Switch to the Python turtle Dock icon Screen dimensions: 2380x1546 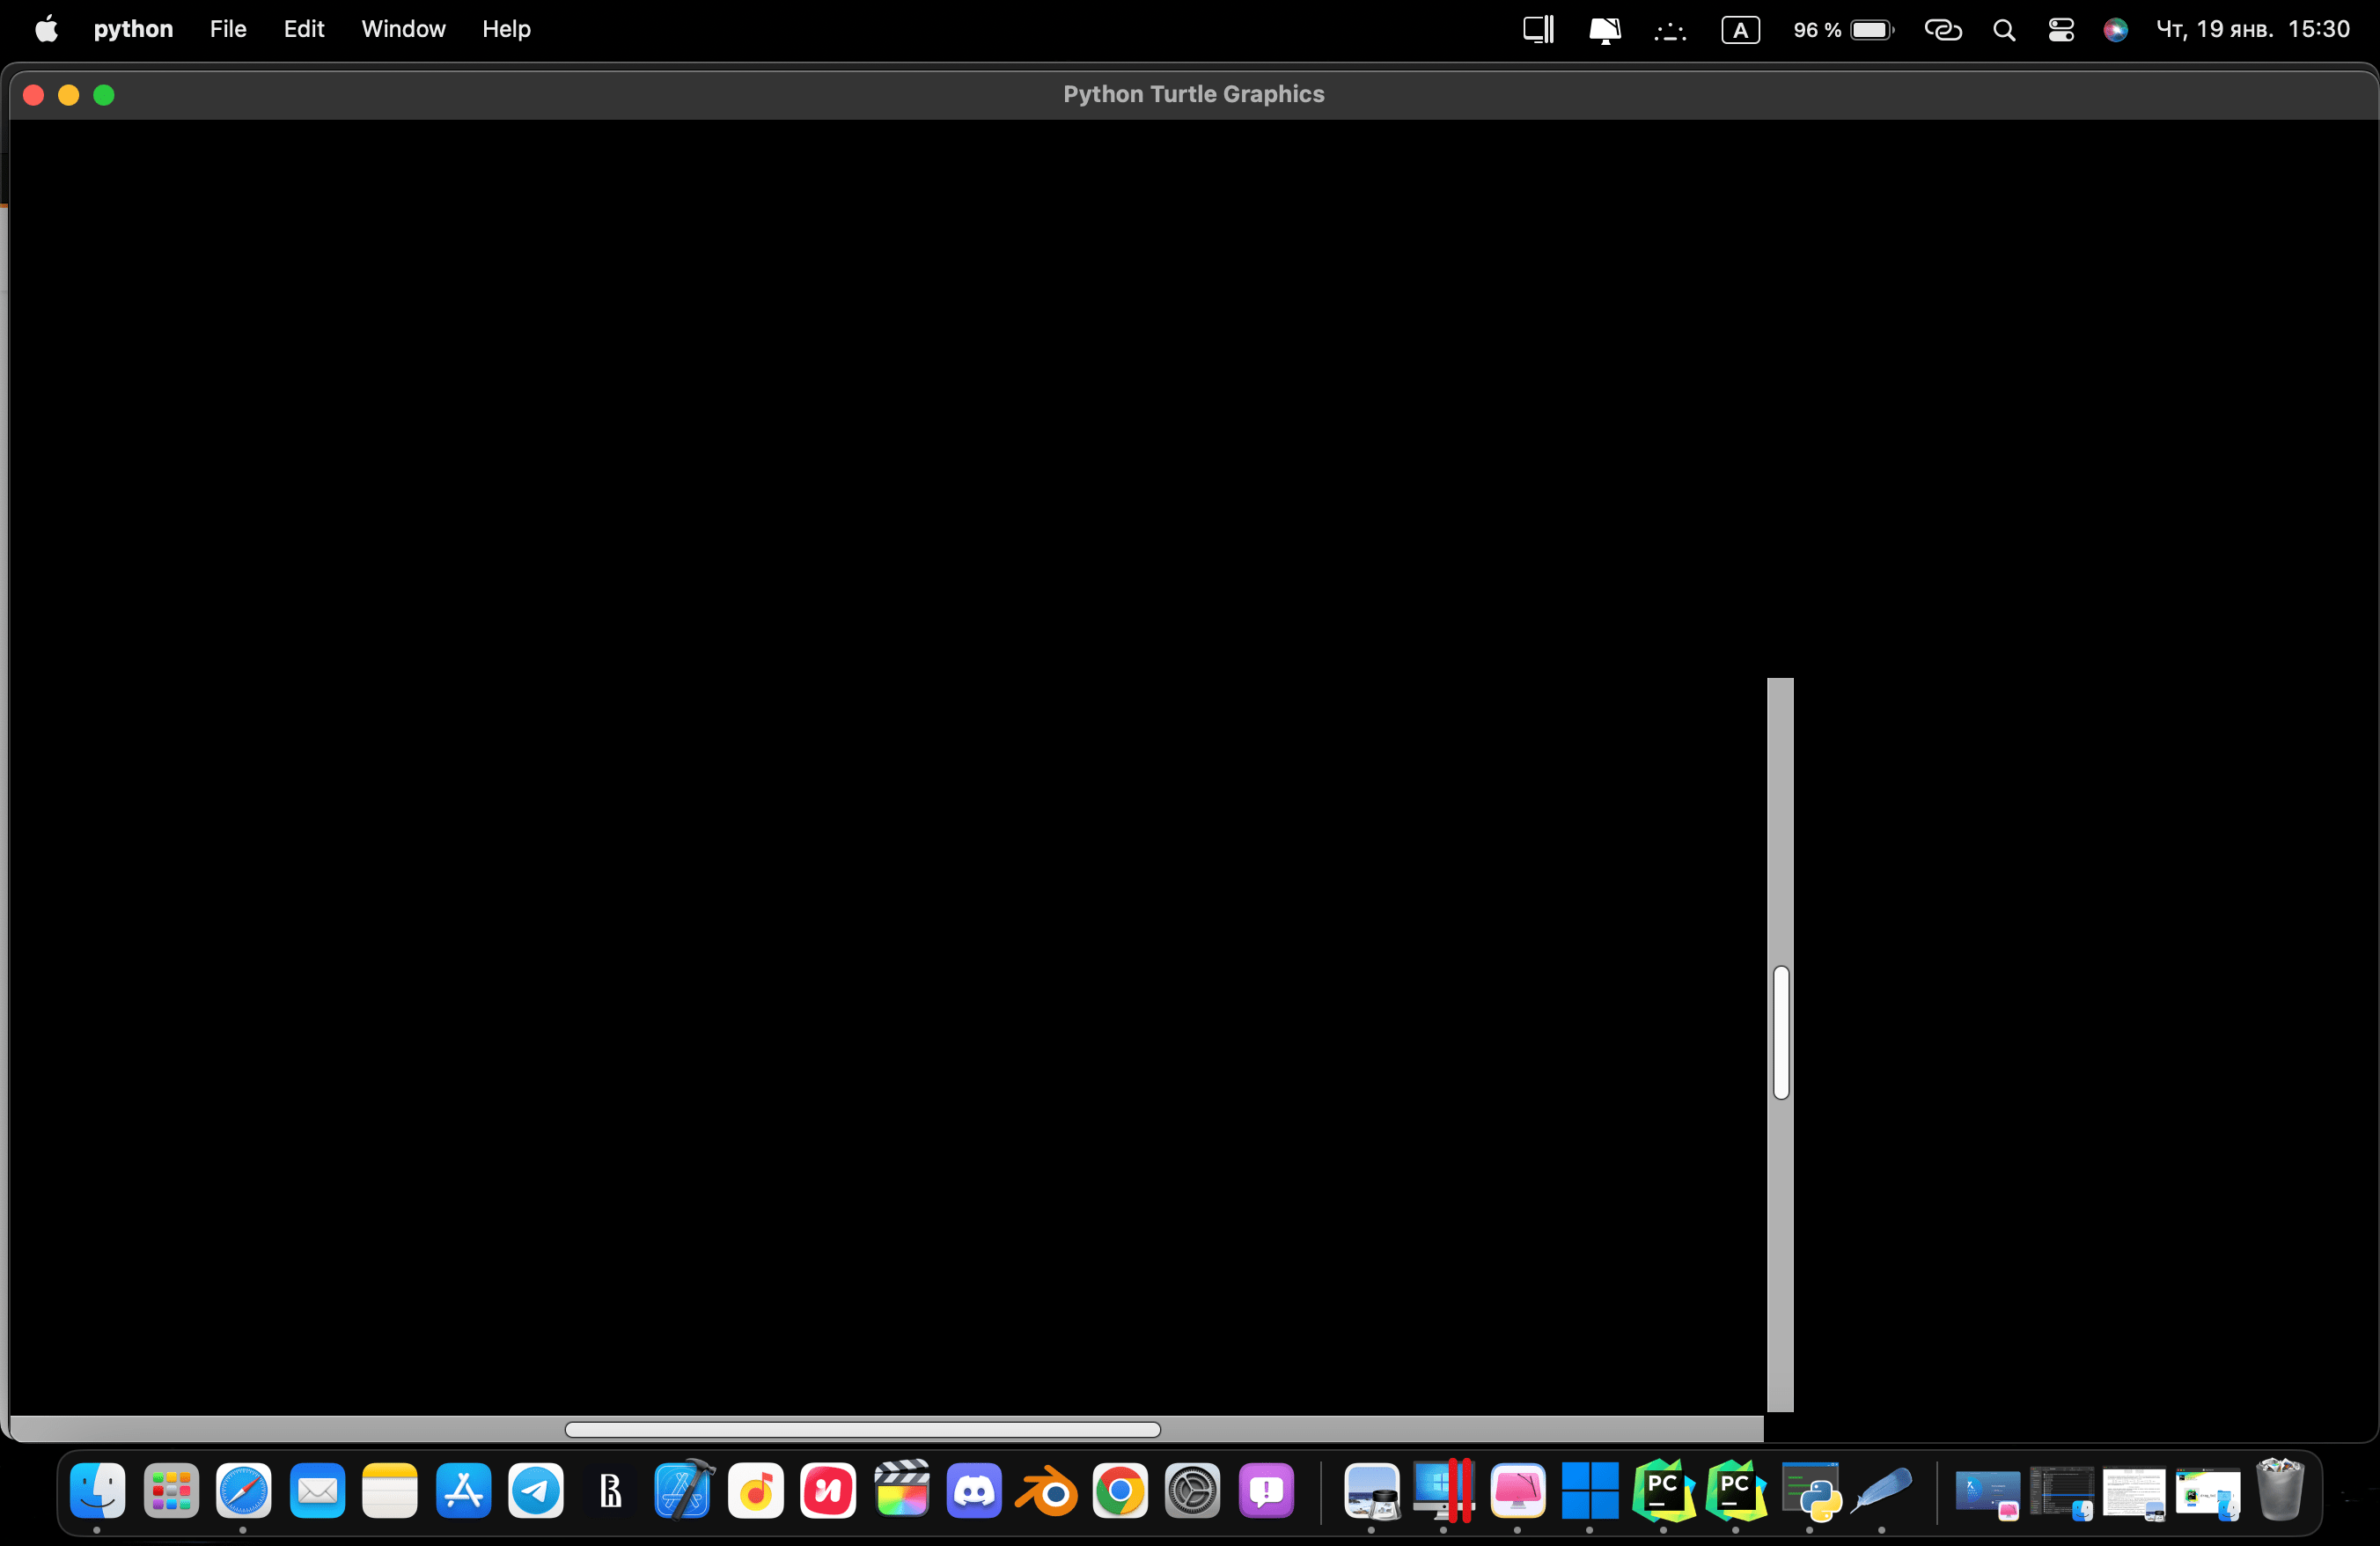point(1811,1491)
